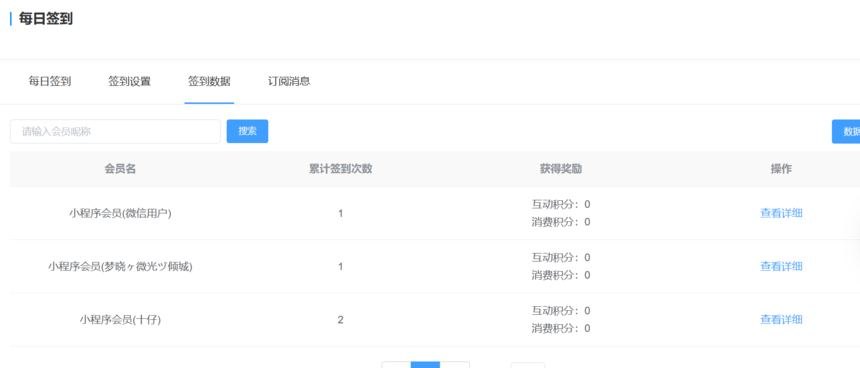Open 查看详细 for 小程序会员(十仔)
860x368 pixels.
point(781,320)
